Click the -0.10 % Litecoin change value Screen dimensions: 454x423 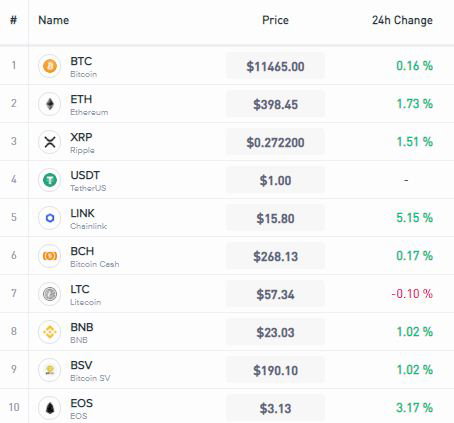point(412,294)
